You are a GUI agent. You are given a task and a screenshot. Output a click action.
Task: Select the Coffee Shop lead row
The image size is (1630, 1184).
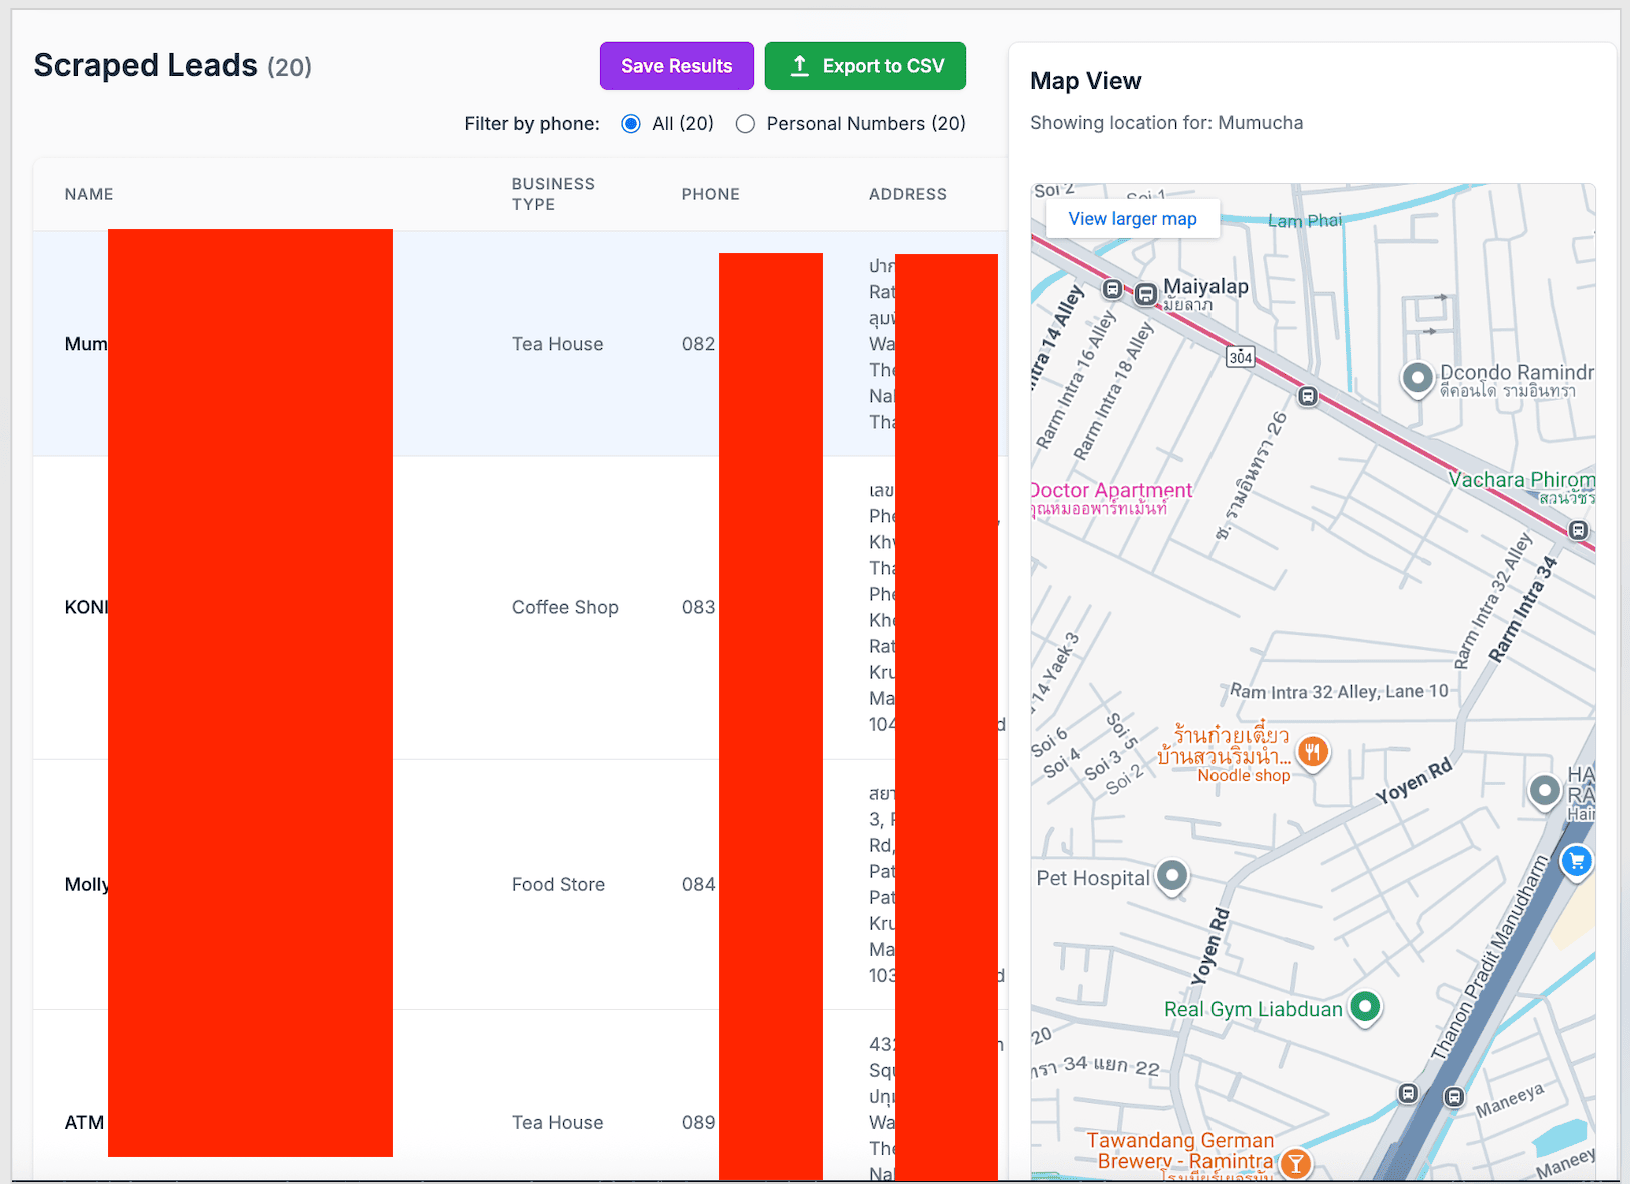click(x=565, y=607)
